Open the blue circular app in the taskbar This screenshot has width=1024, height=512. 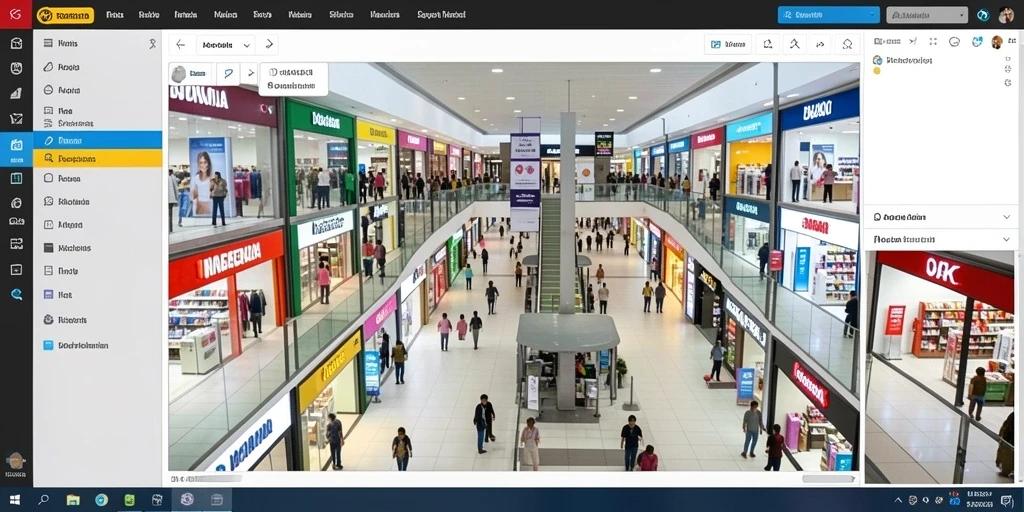(101, 500)
